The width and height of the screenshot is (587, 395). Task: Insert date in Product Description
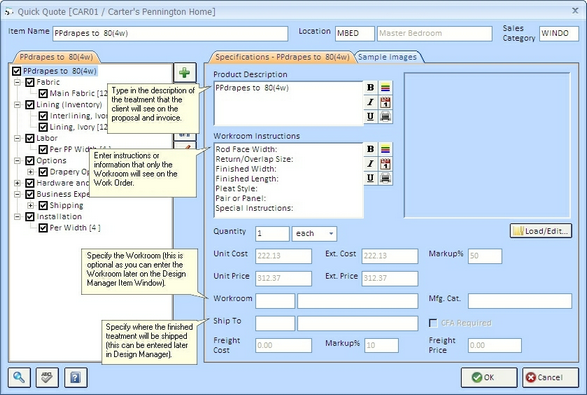[385, 102]
